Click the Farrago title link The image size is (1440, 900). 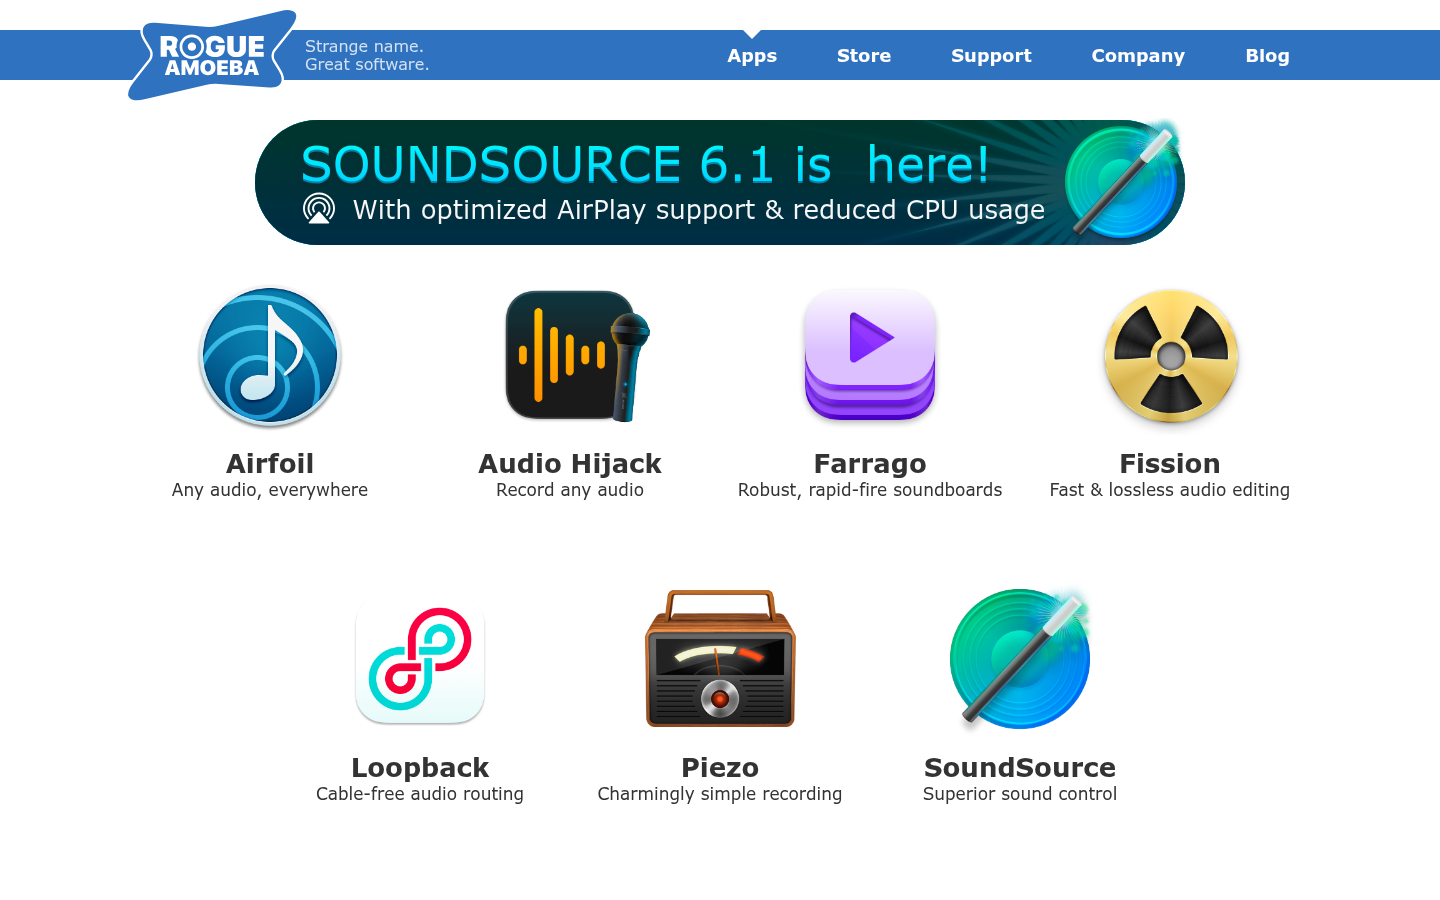click(x=870, y=464)
